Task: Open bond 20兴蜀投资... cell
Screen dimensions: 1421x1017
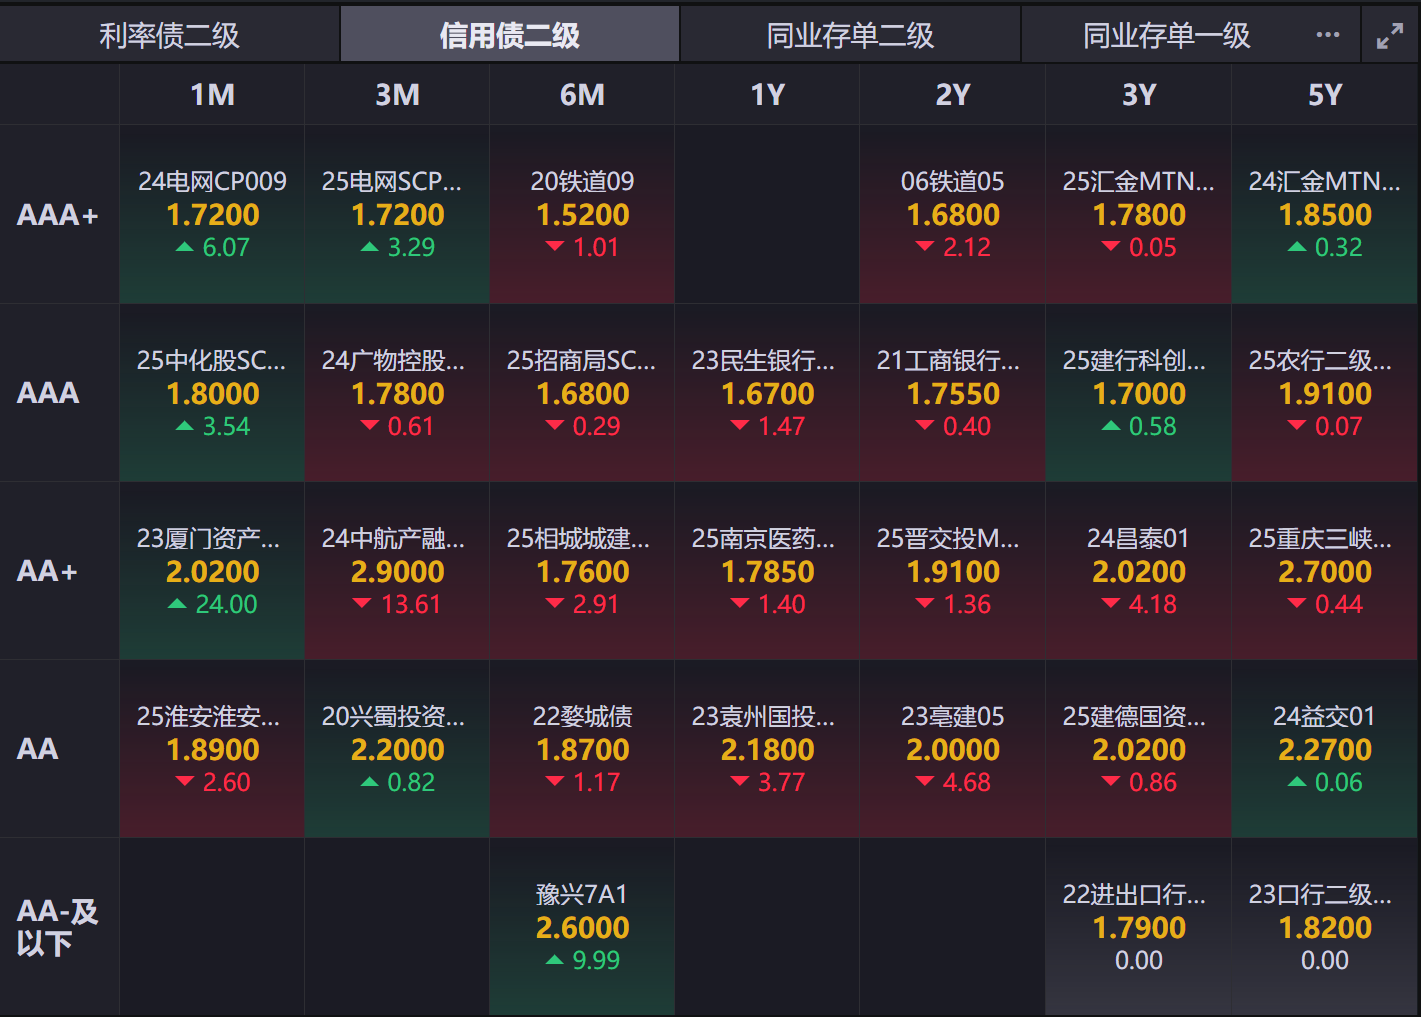Action: pyautogui.click(x=397, y=749)
